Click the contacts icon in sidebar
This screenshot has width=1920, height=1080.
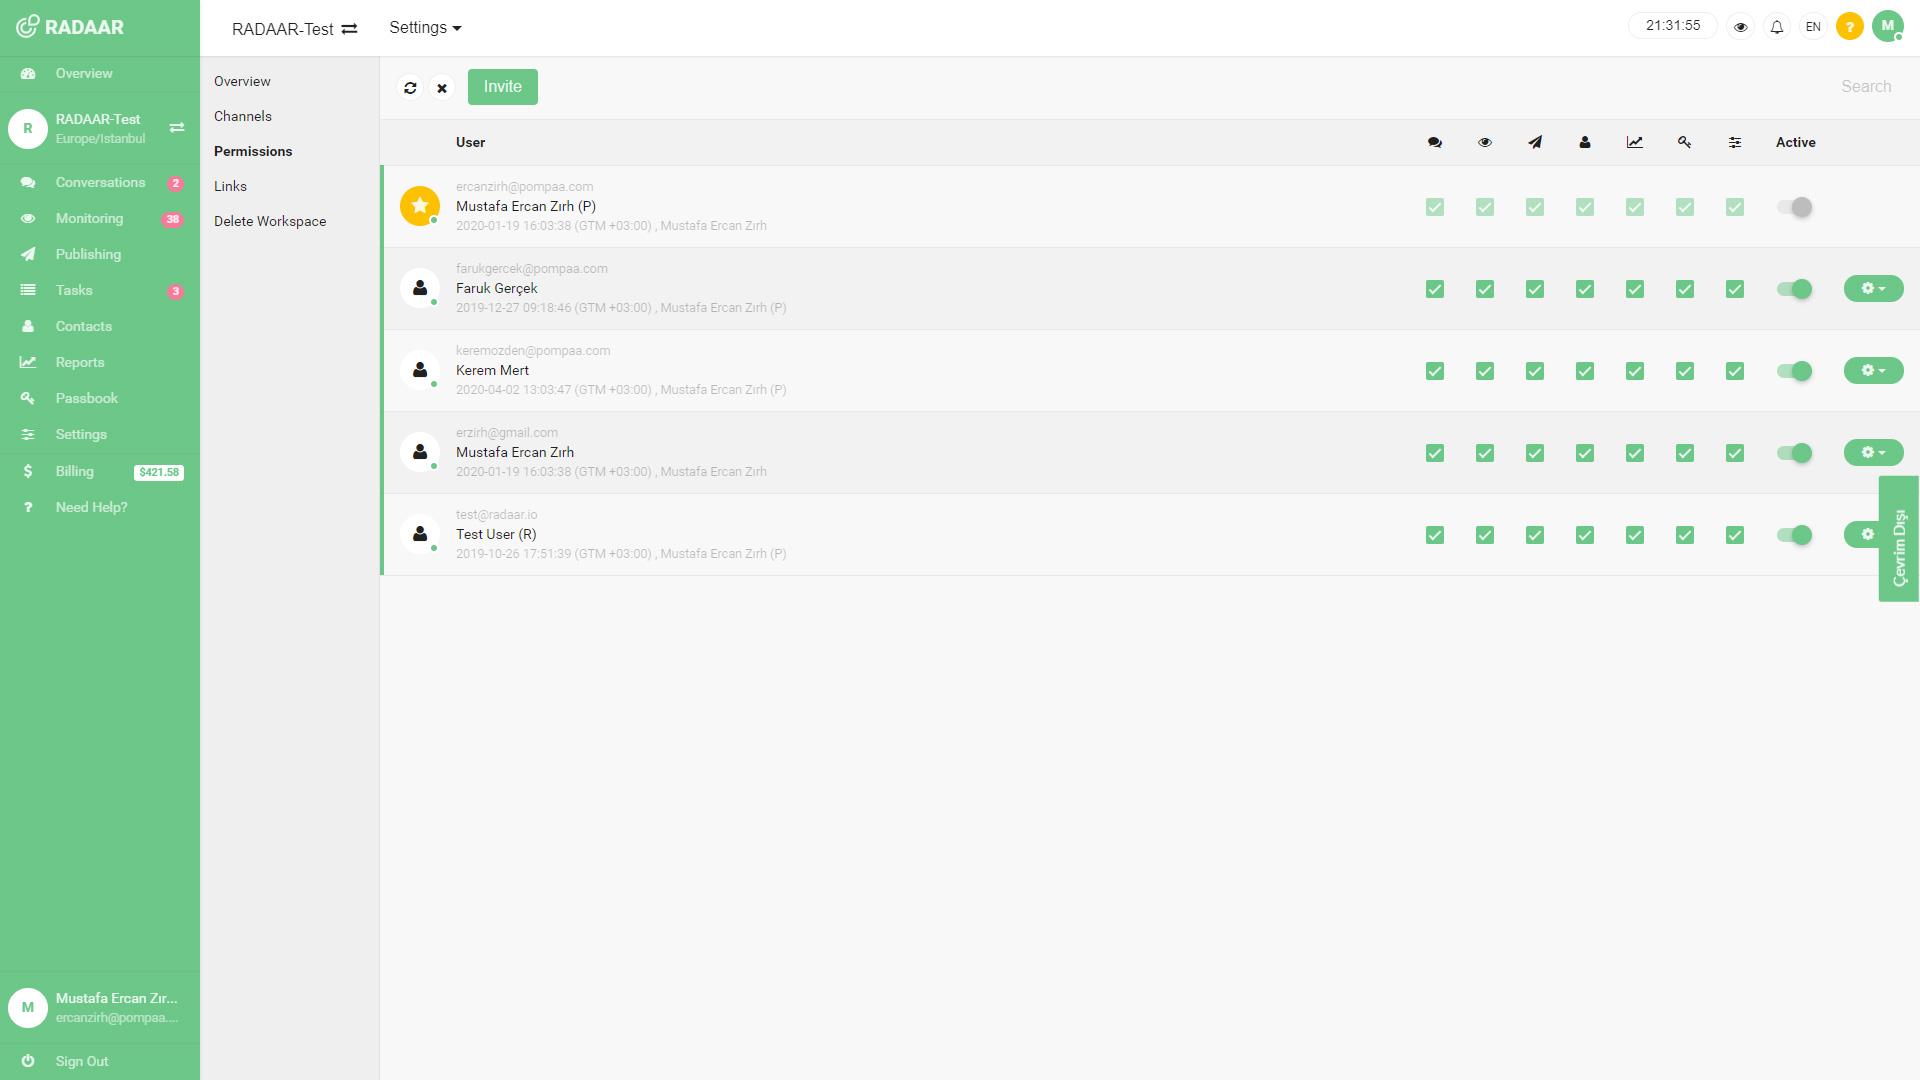pos(28,326)
